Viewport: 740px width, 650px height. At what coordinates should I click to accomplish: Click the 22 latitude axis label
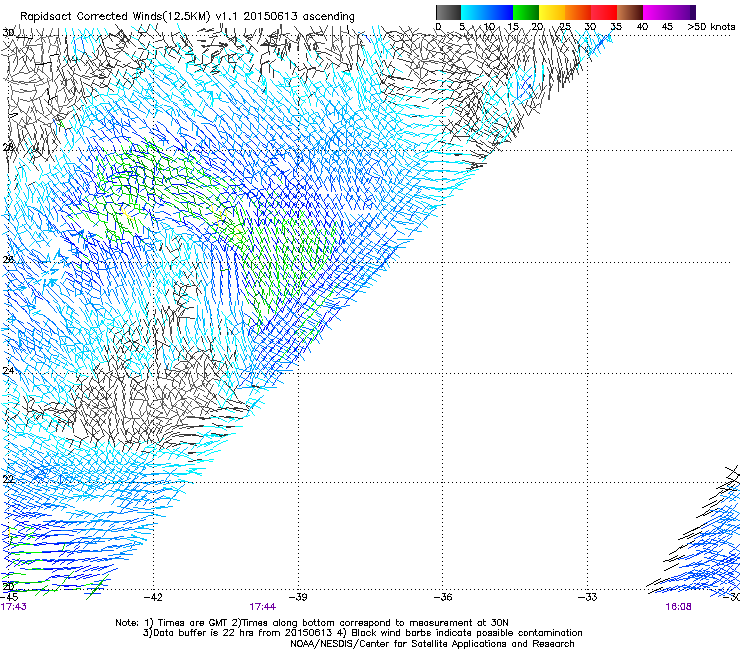tap(8, 480)
